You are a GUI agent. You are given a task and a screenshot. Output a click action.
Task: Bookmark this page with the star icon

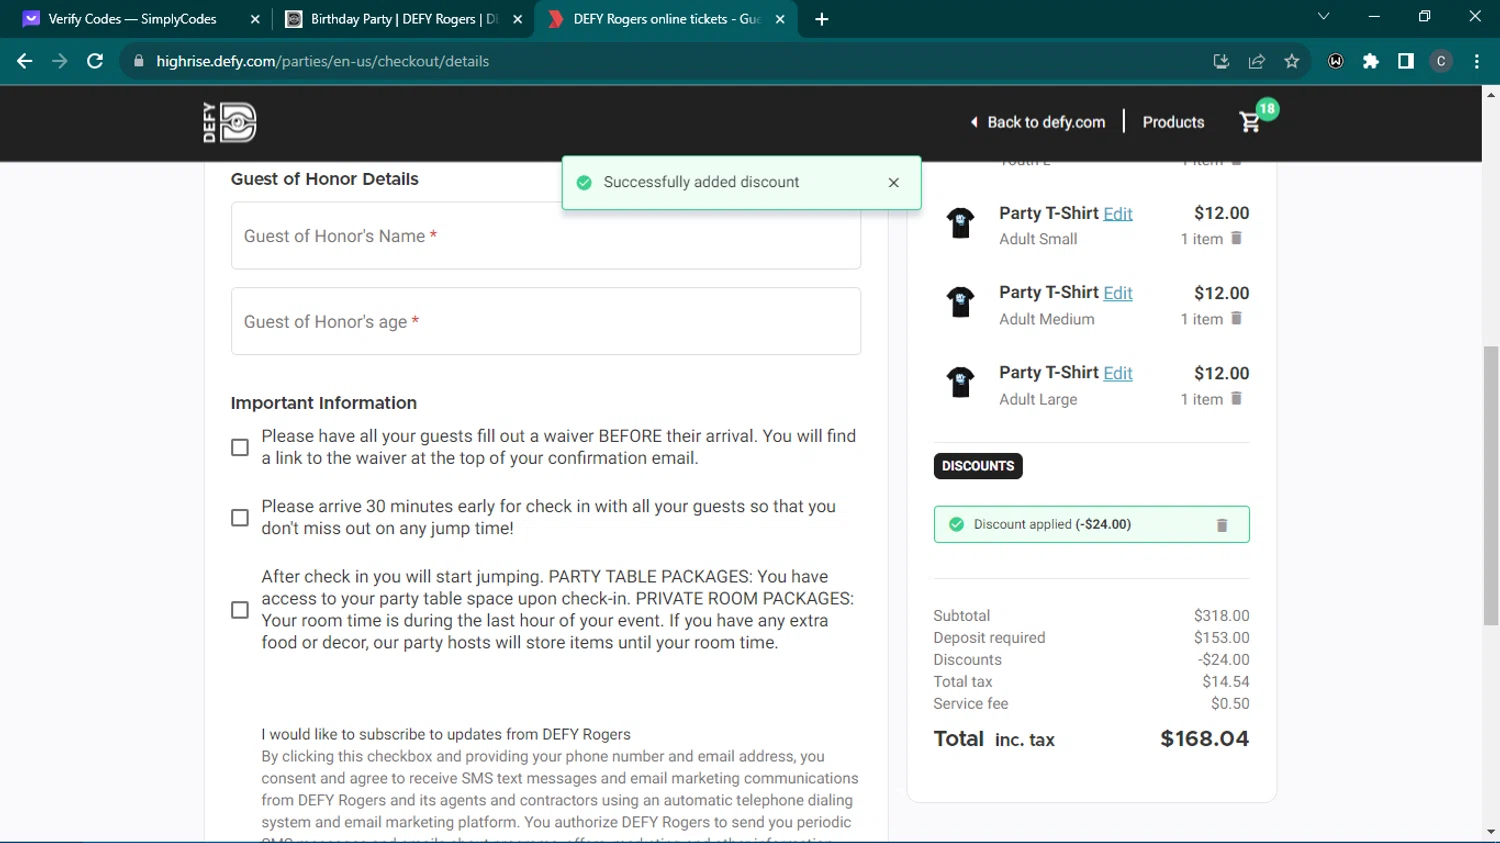1292,61
